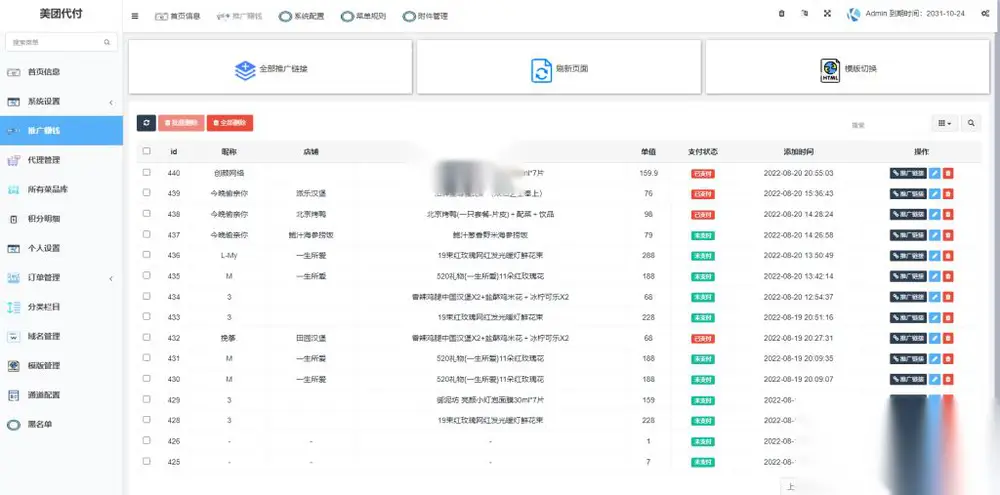This screenshot has height=495, width=1000.
Task: Open the 首页信息 top tab
Action: [177, 16]
